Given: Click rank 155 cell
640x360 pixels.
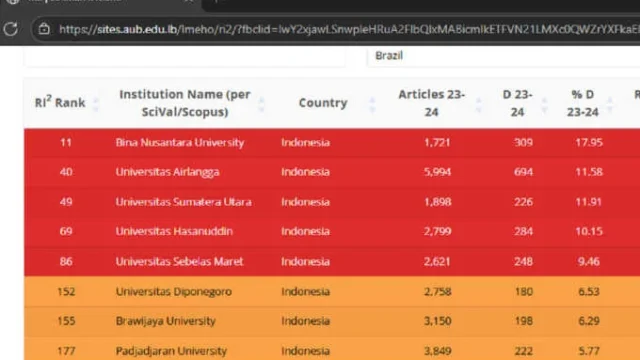Looking at the screenshot, I should [66, 321].
